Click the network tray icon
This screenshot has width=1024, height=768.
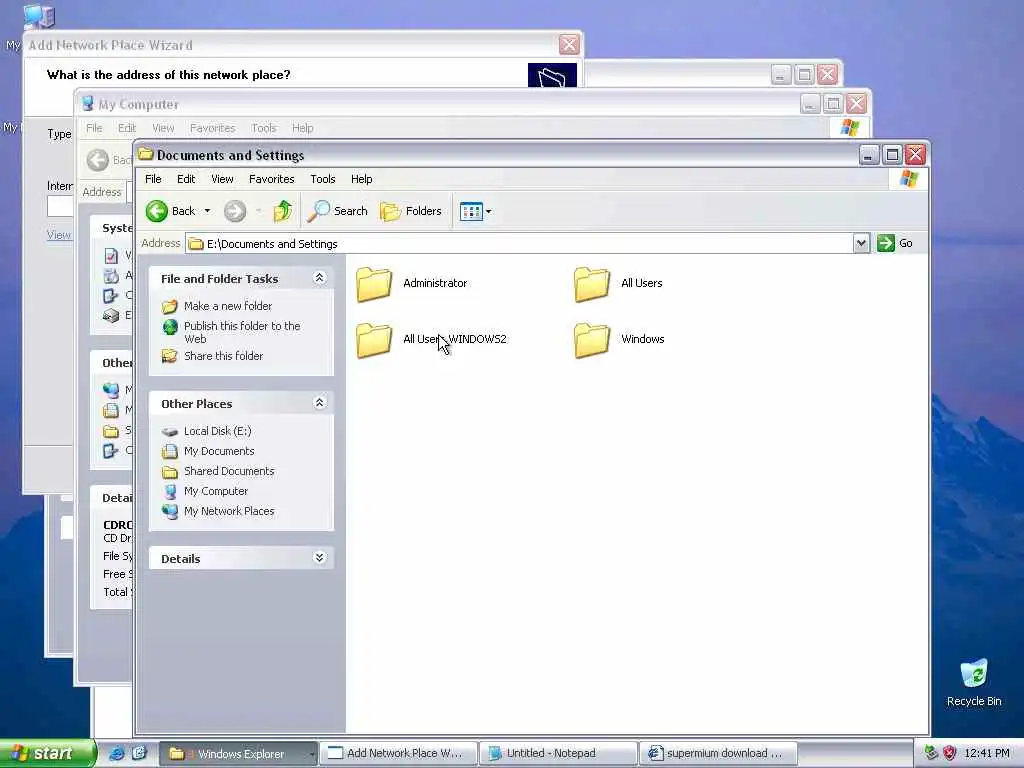(931, 754)
